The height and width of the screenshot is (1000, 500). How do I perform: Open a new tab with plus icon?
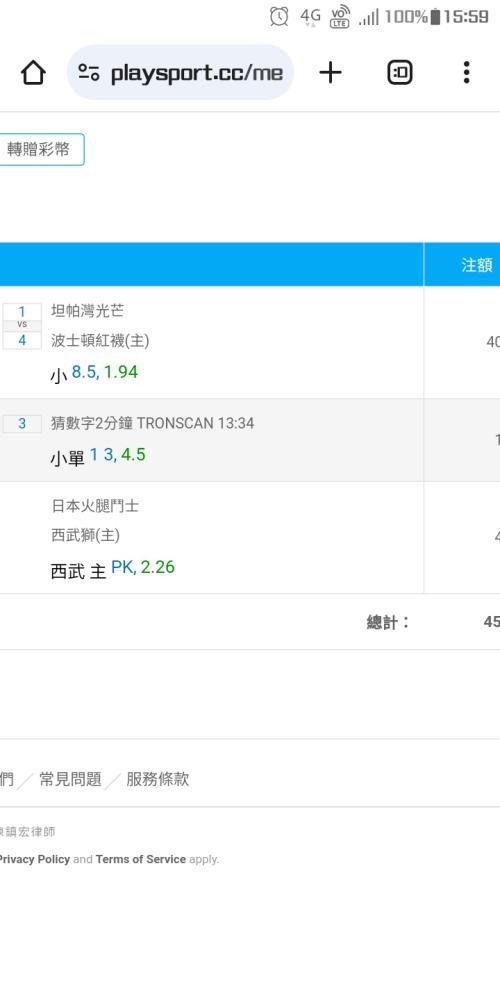pyautogui.click(x=330, y=73)
